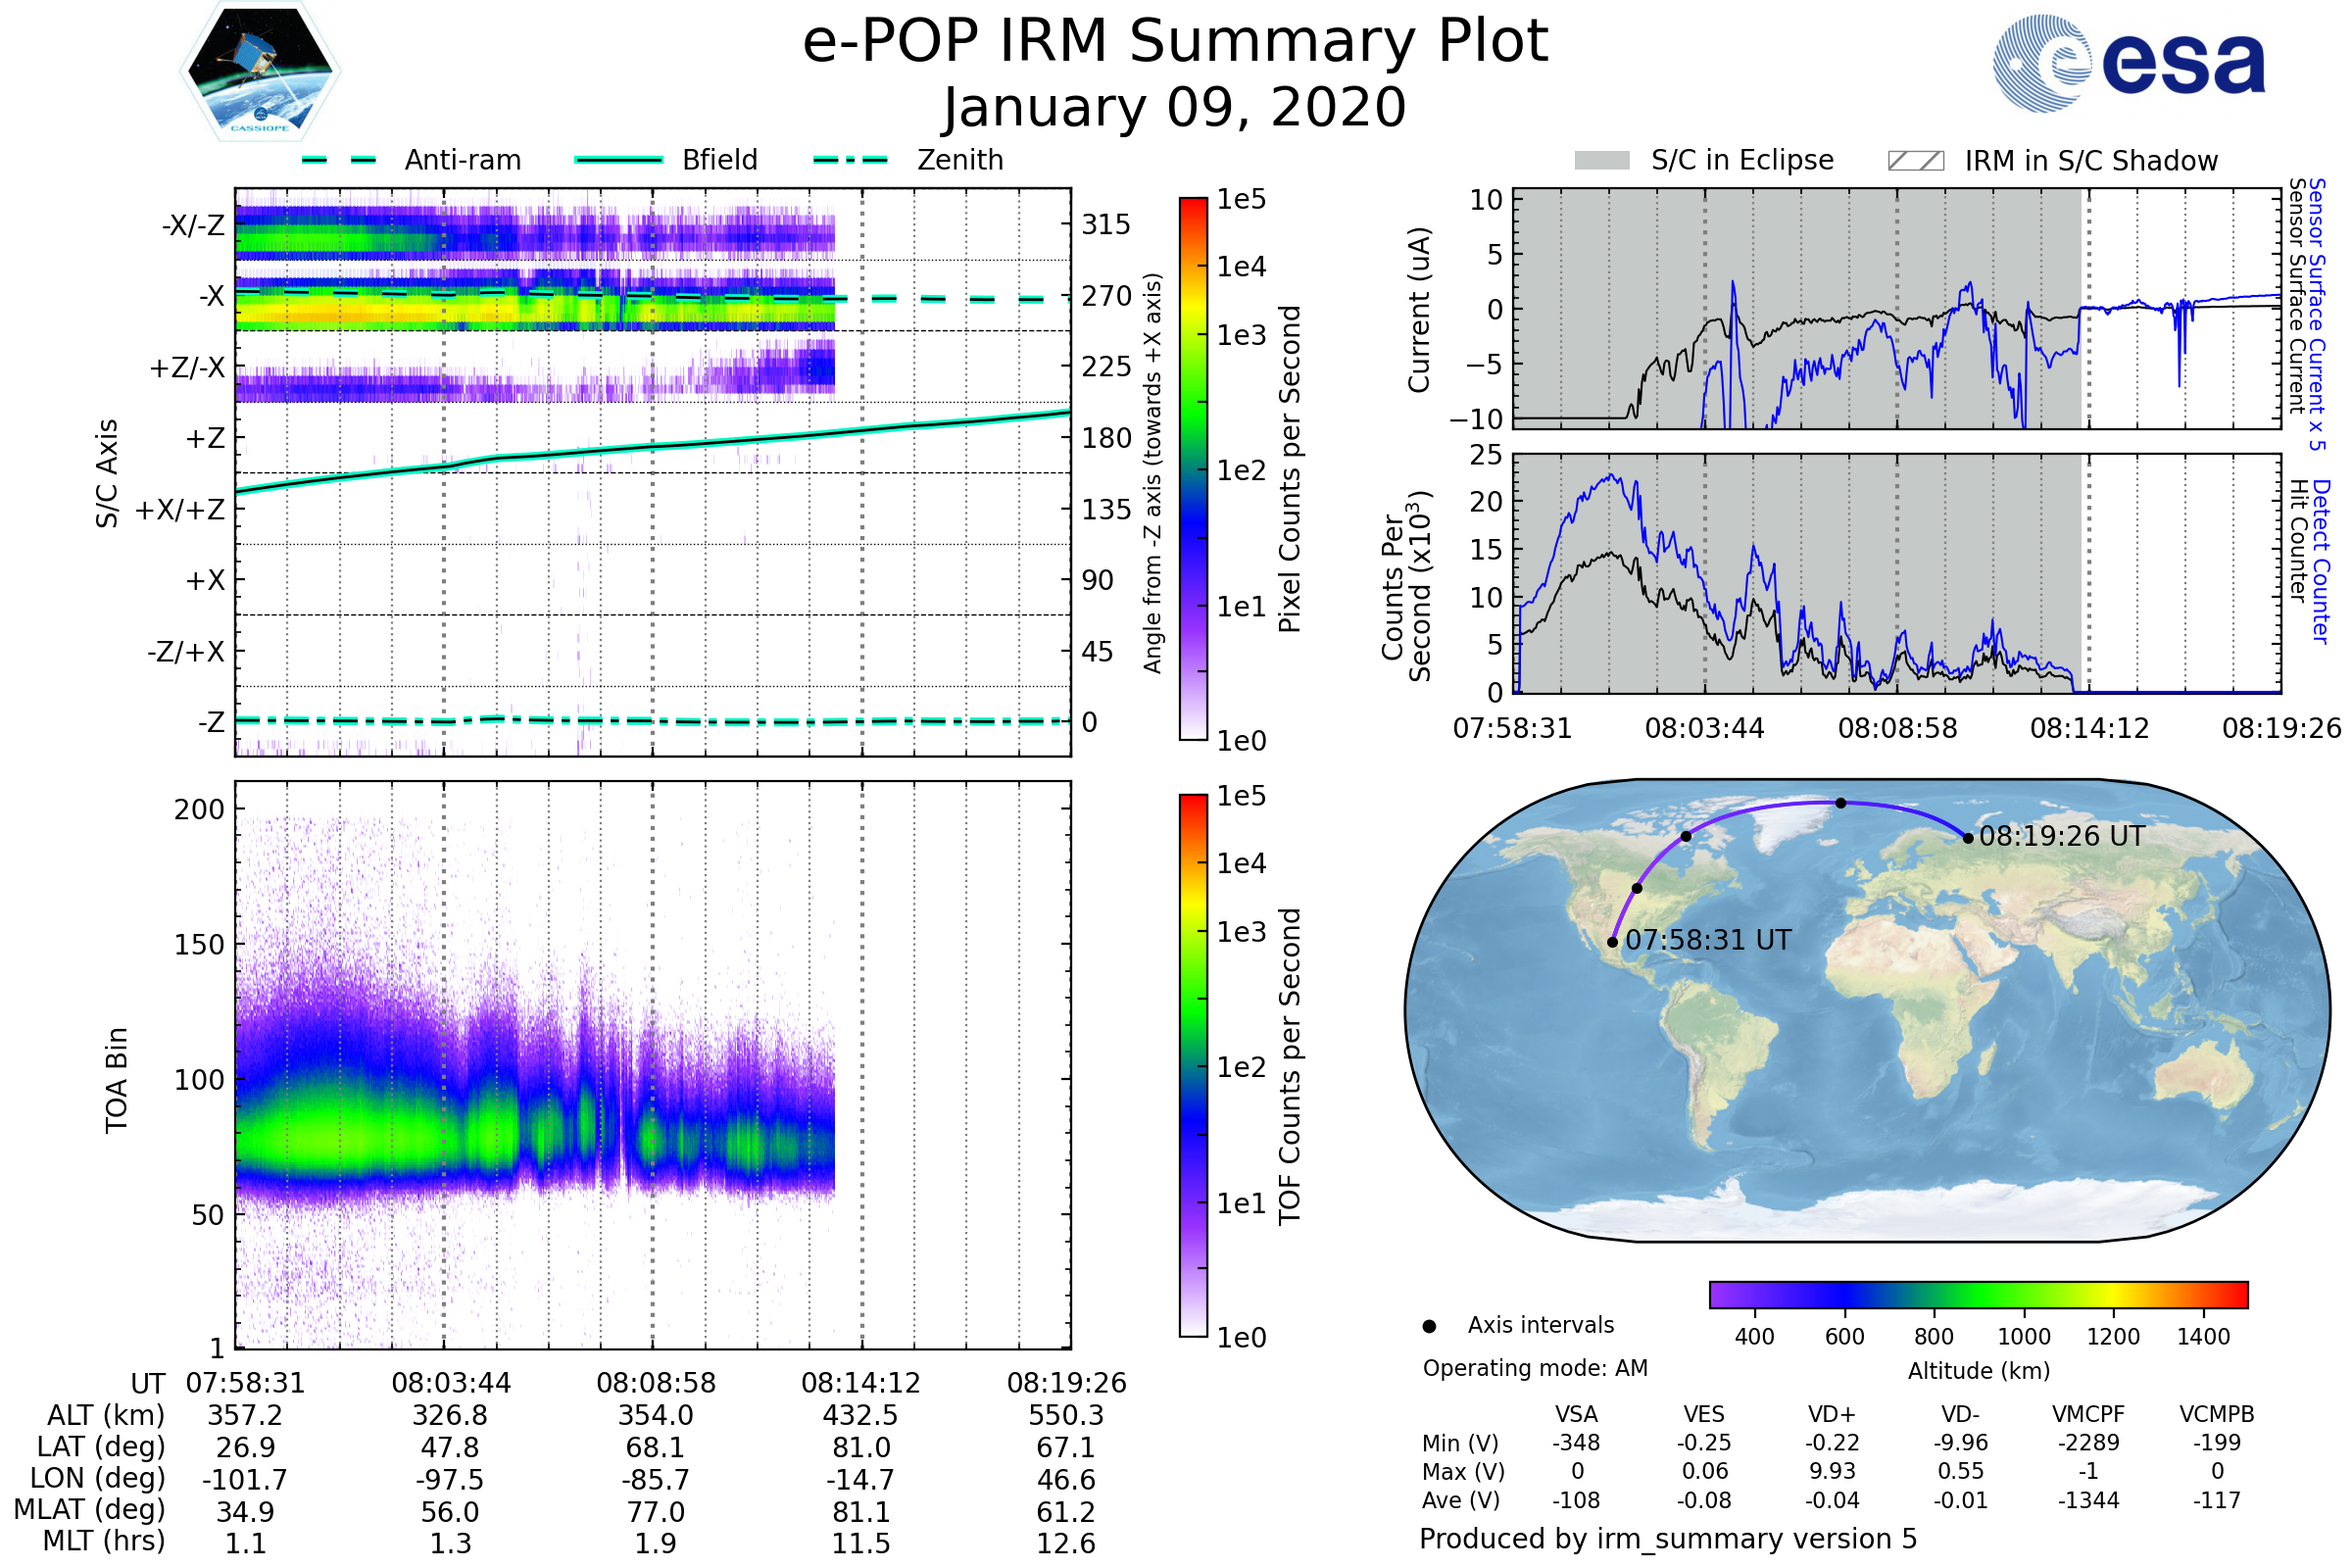Click the CASSIOPE satellite hexagon logo
Viewport: 2352px width, 1568px height.
tap(260, 72)
